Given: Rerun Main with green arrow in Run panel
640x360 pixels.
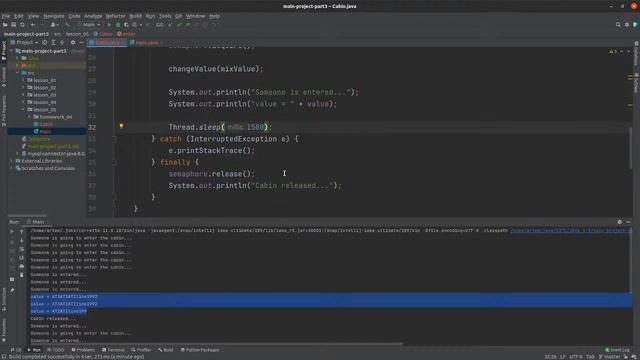Looking at the screenshot, I should point(12,231).
